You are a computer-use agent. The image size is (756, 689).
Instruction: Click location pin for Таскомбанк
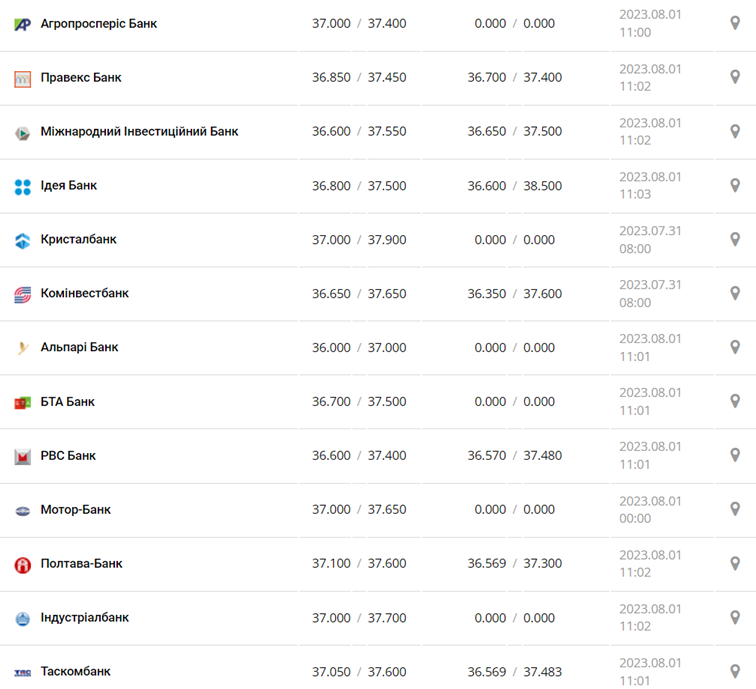pyautogui.click(x=735, y=671)
